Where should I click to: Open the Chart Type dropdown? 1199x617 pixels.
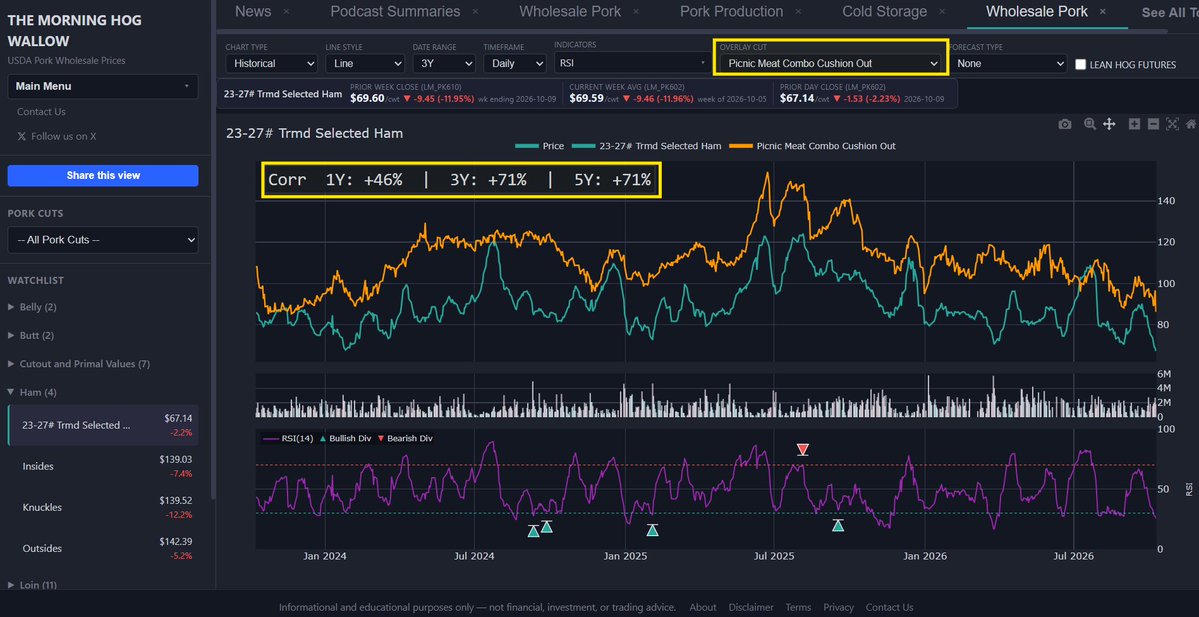[271, 63]
